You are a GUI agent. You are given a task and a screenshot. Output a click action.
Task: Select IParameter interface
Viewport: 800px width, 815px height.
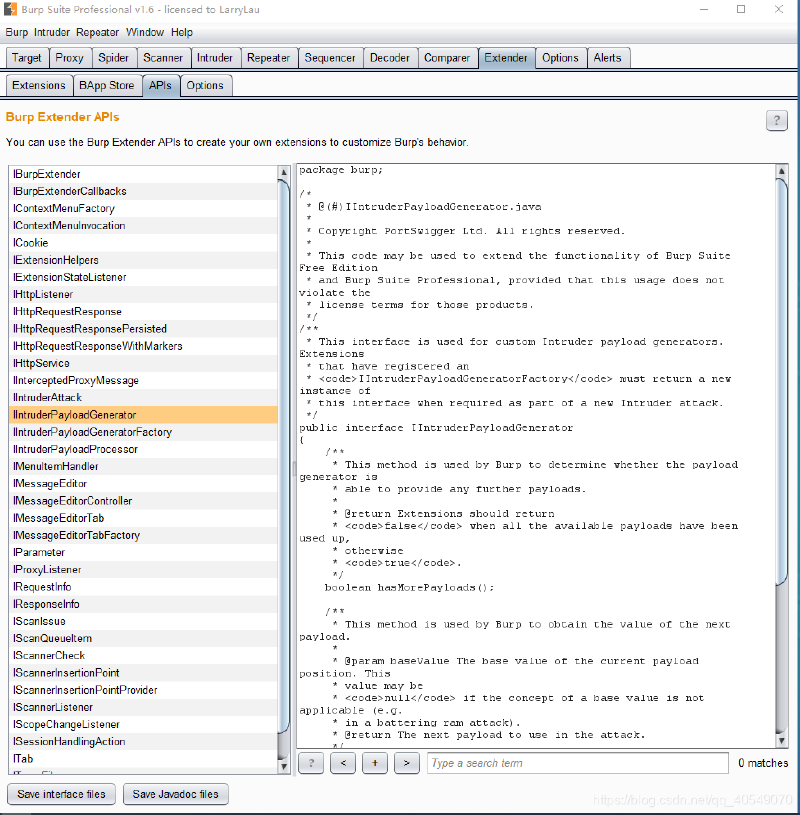(143, 552)
